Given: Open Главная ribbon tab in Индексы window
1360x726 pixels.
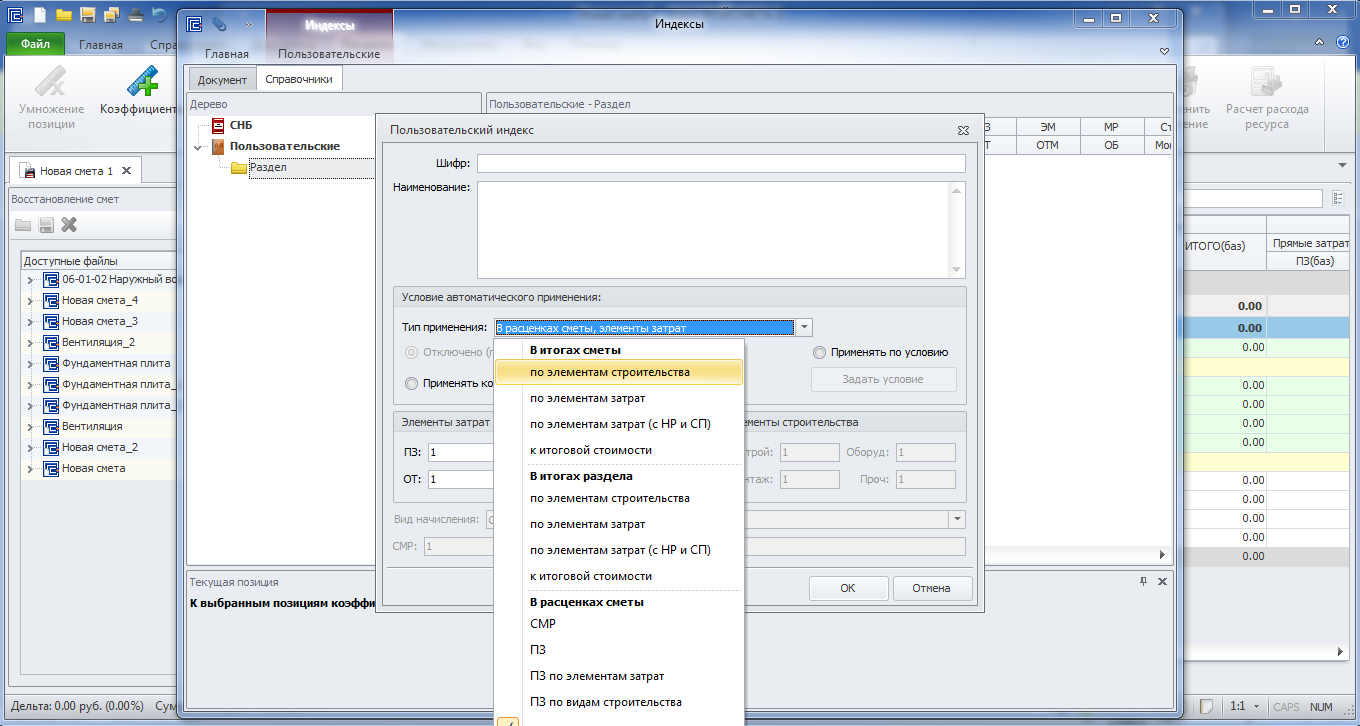Looking at the screenshot, I should coord(227,54).
